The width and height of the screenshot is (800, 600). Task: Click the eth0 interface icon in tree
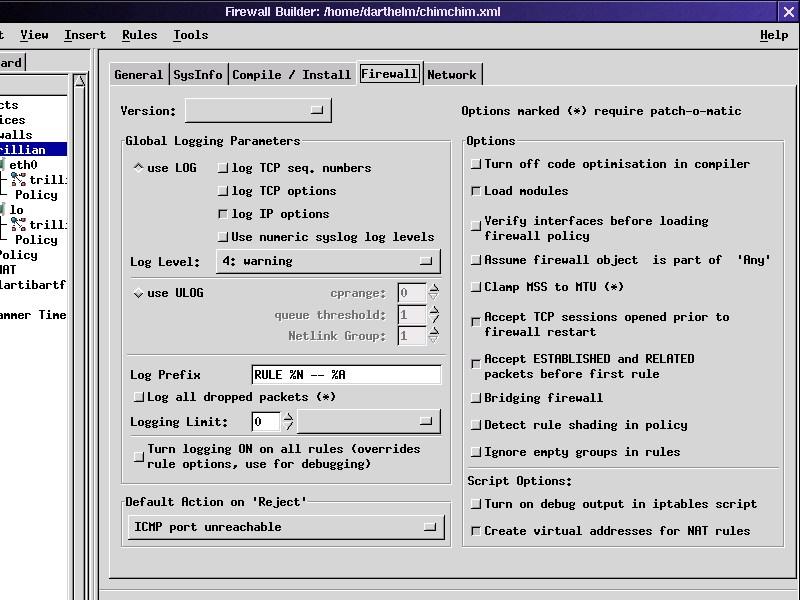coord(3,165)
